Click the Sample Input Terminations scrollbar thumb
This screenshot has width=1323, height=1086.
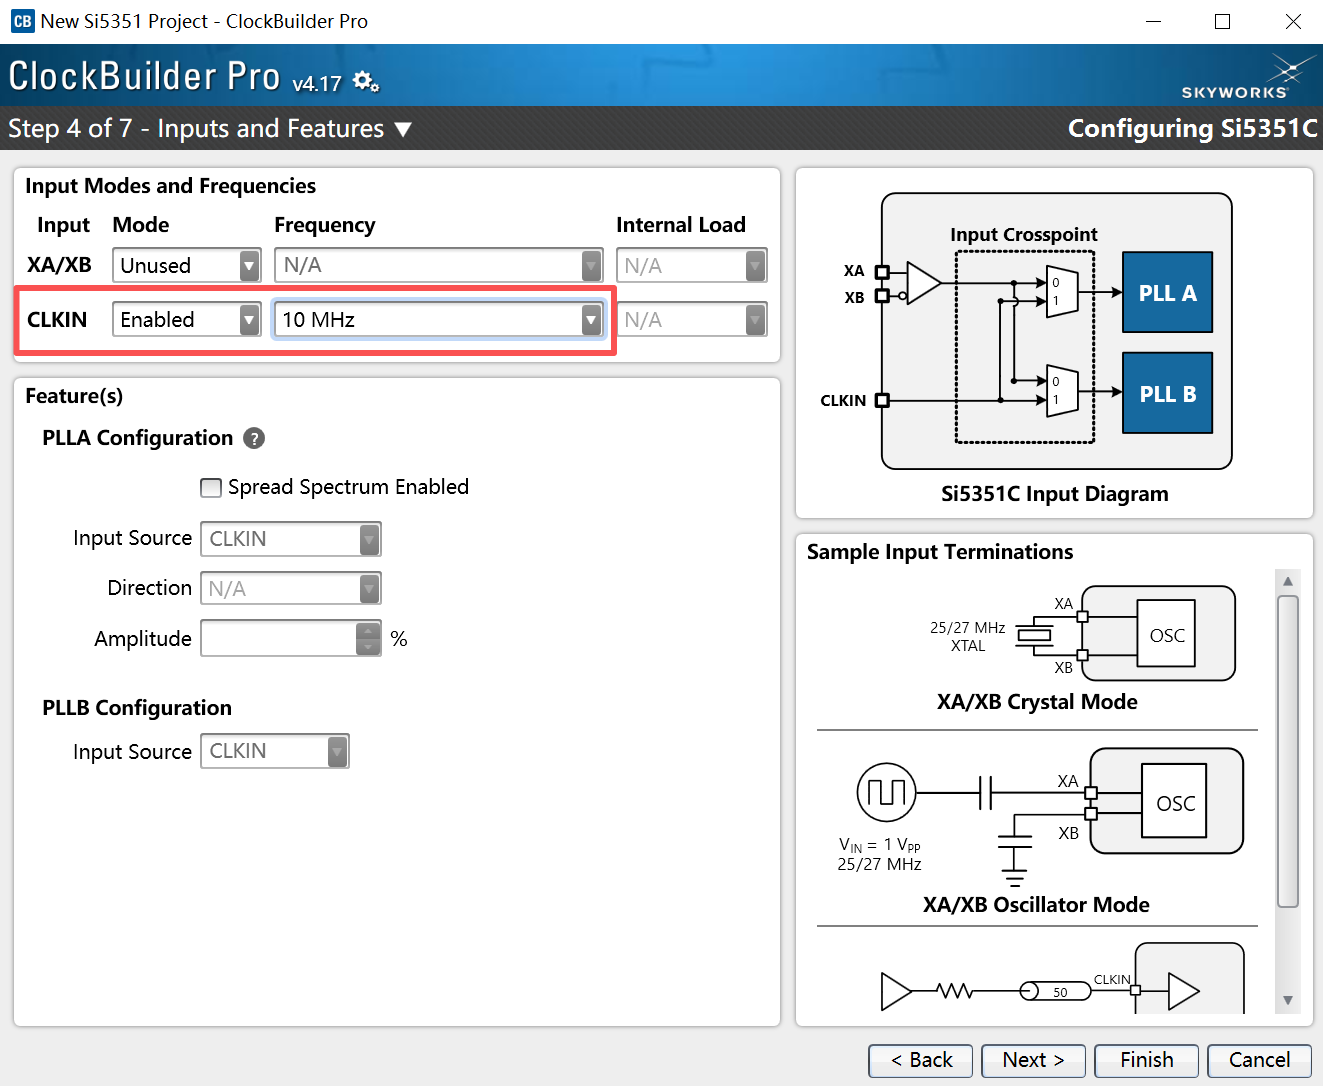click(1288, 752)
